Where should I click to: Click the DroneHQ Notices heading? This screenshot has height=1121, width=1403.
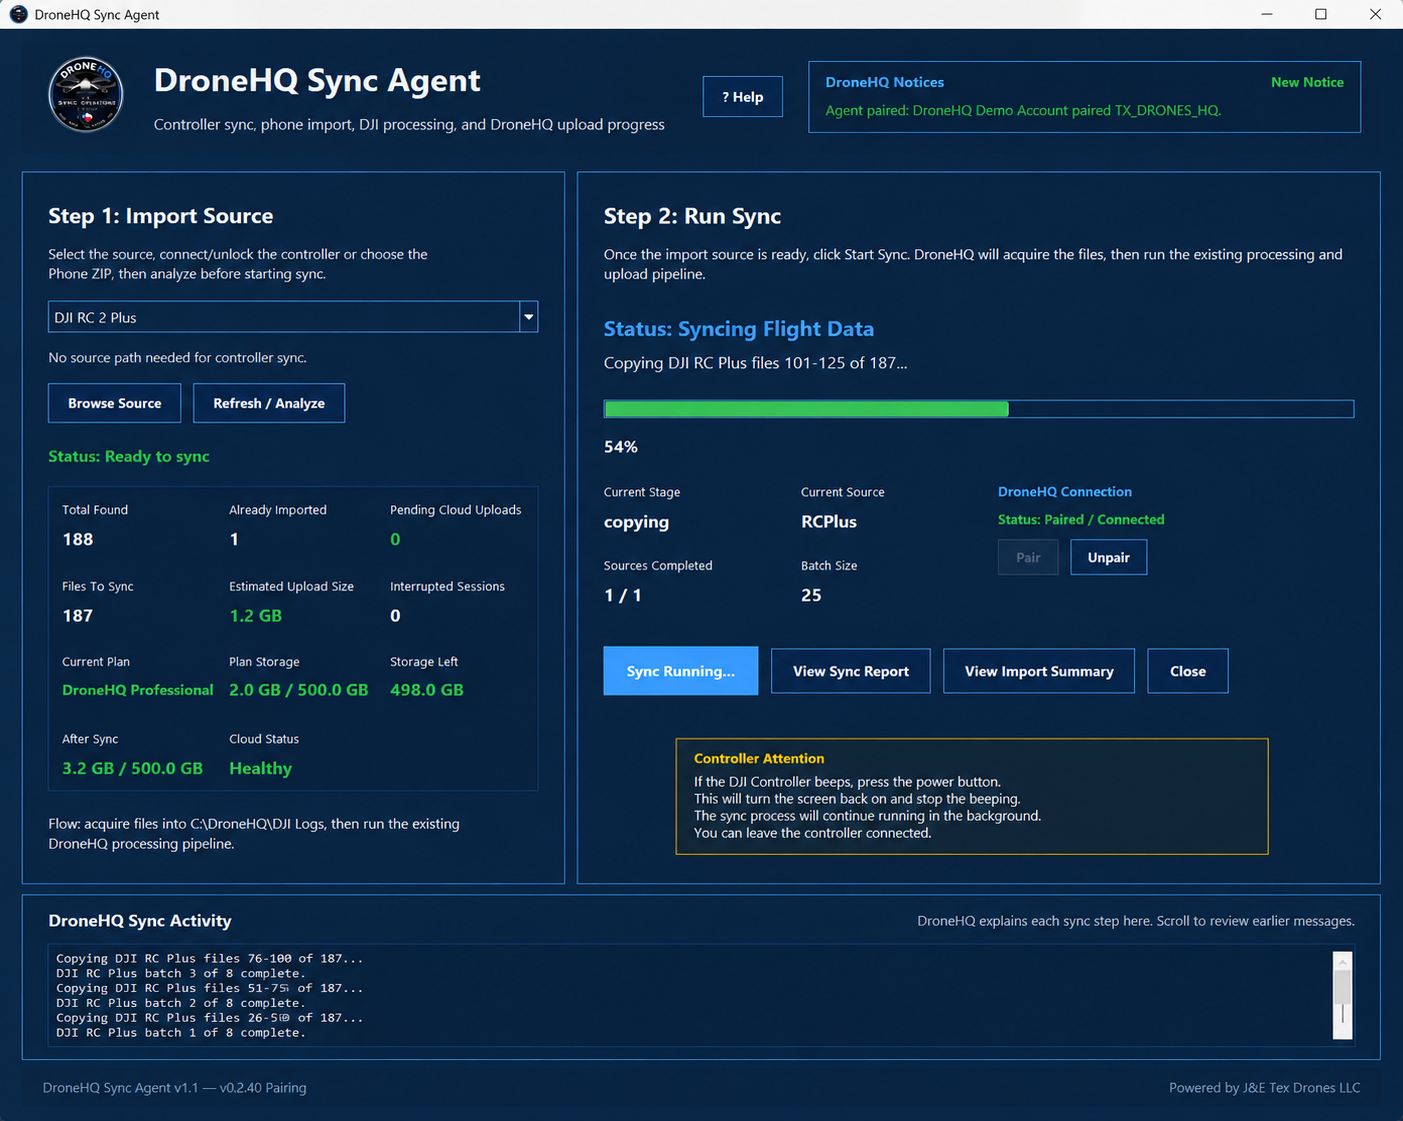click(884, 82)
